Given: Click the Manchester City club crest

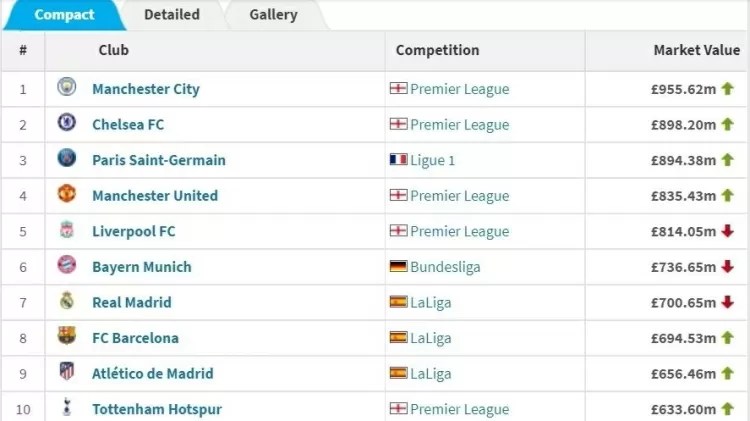Looking at the screenshot, I should click(x=67, y=88).
